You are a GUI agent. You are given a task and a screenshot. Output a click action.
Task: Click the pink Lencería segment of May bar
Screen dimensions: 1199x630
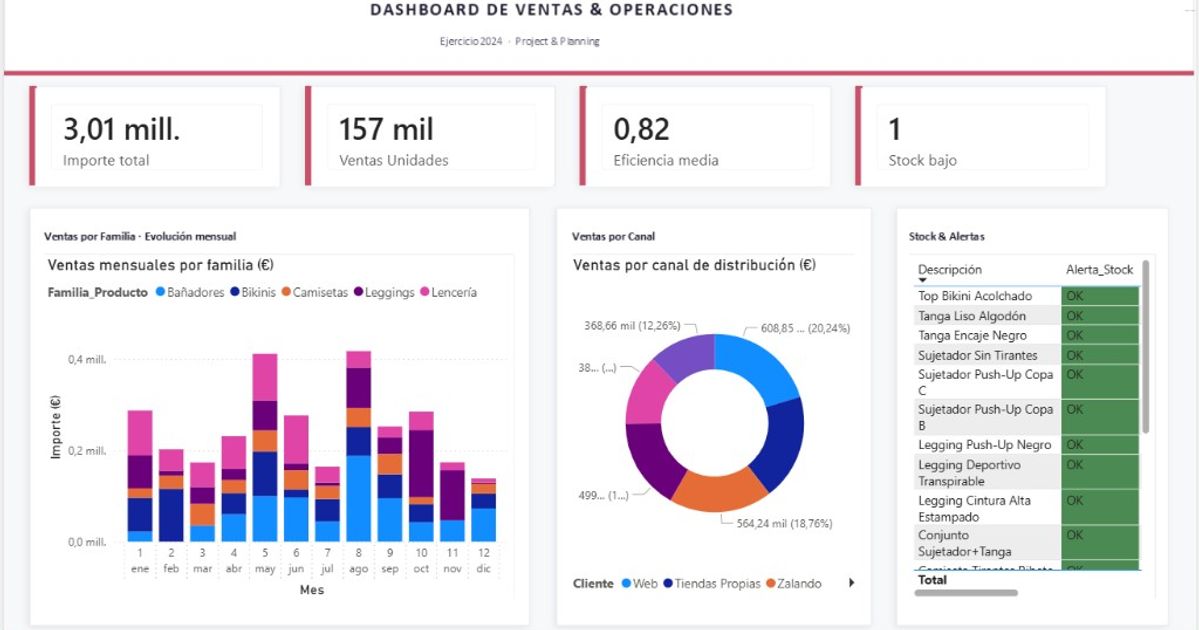tap(265, 377)
